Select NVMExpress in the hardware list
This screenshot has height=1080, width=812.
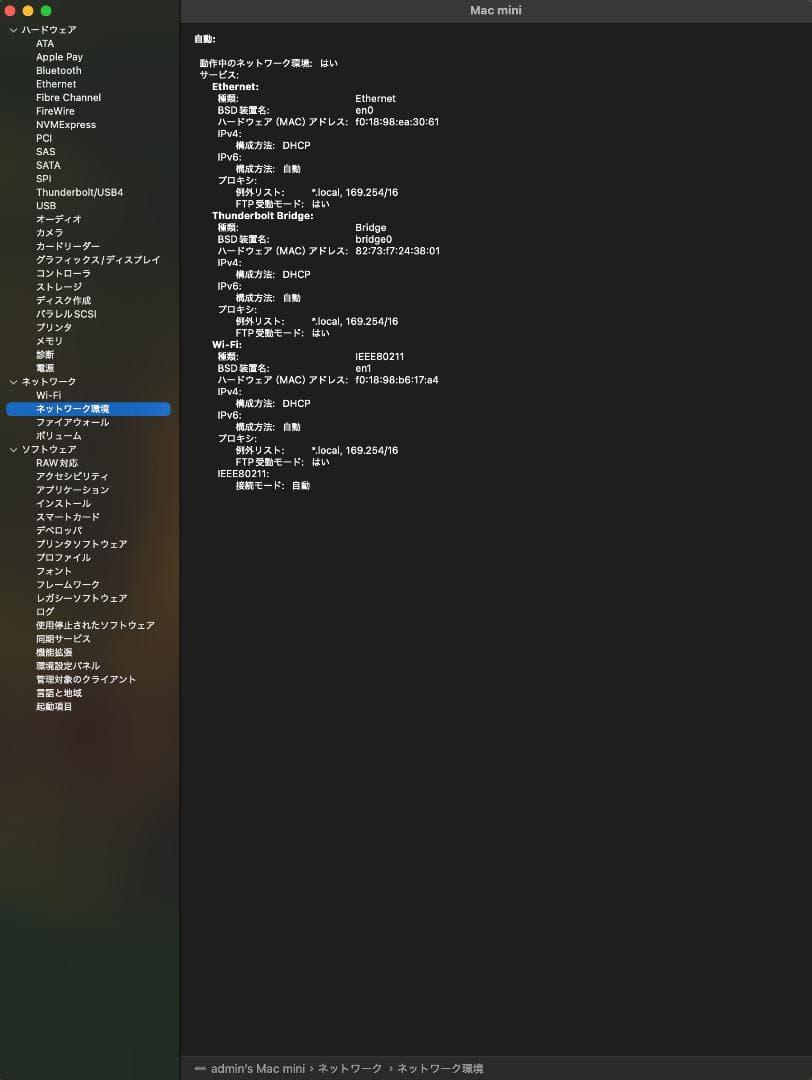click(x=66, y=125)
